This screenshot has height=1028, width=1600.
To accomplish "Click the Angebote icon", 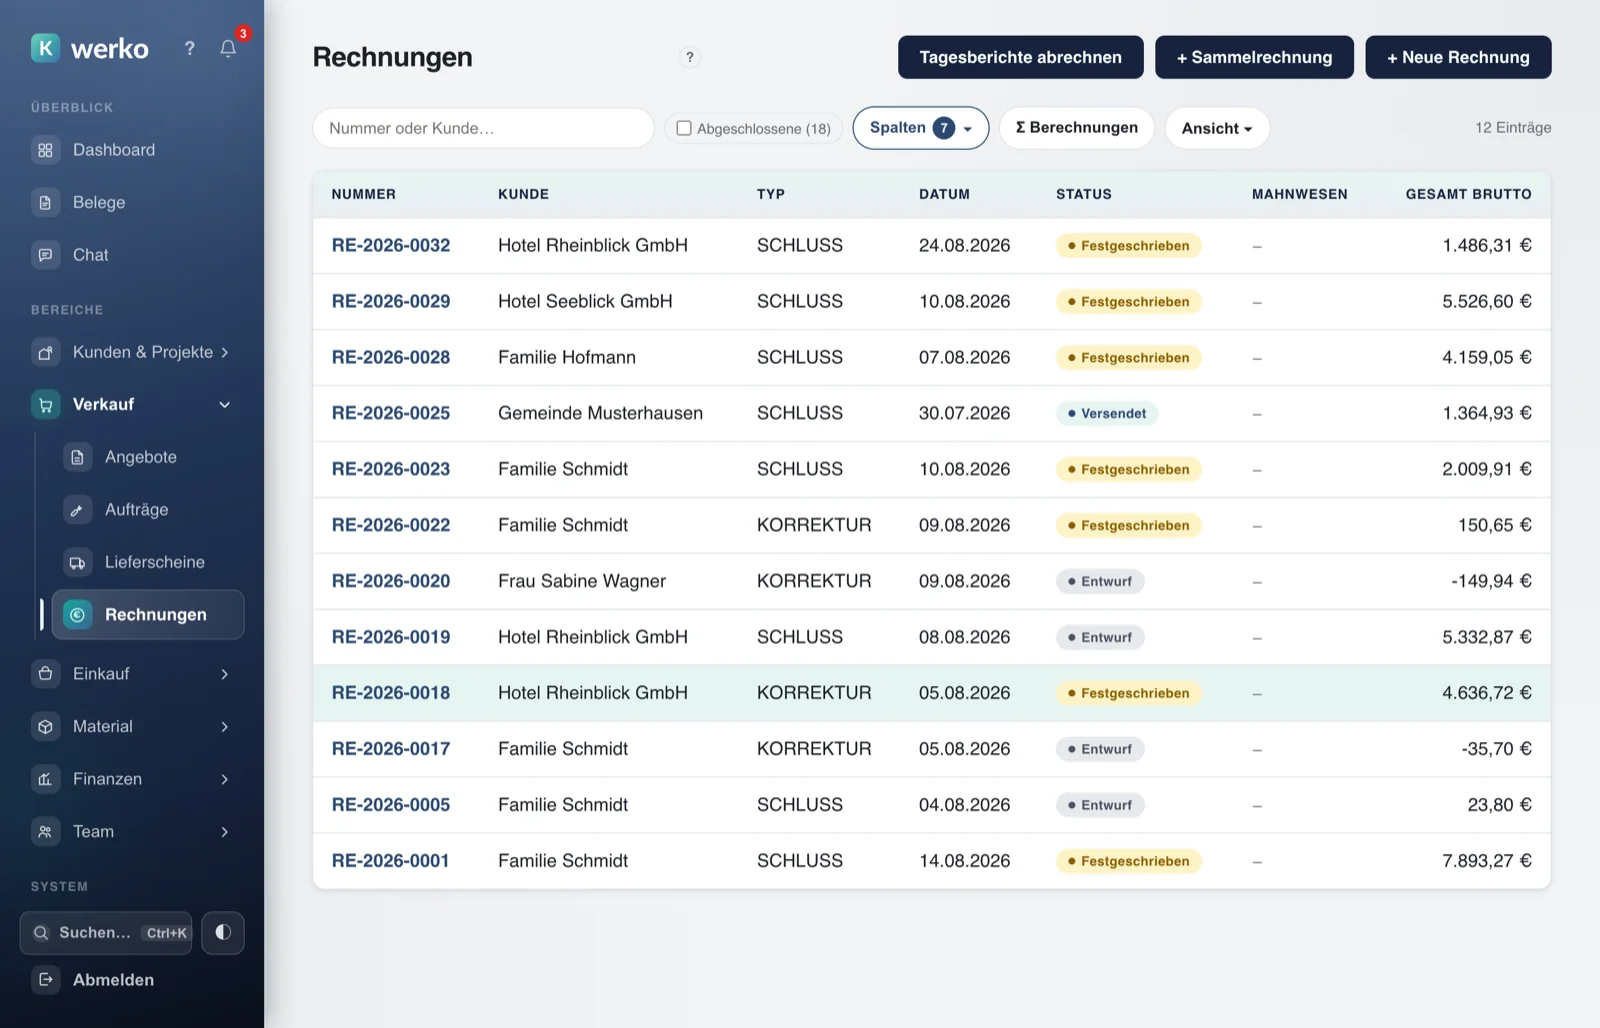I will [x=77, y=457].
